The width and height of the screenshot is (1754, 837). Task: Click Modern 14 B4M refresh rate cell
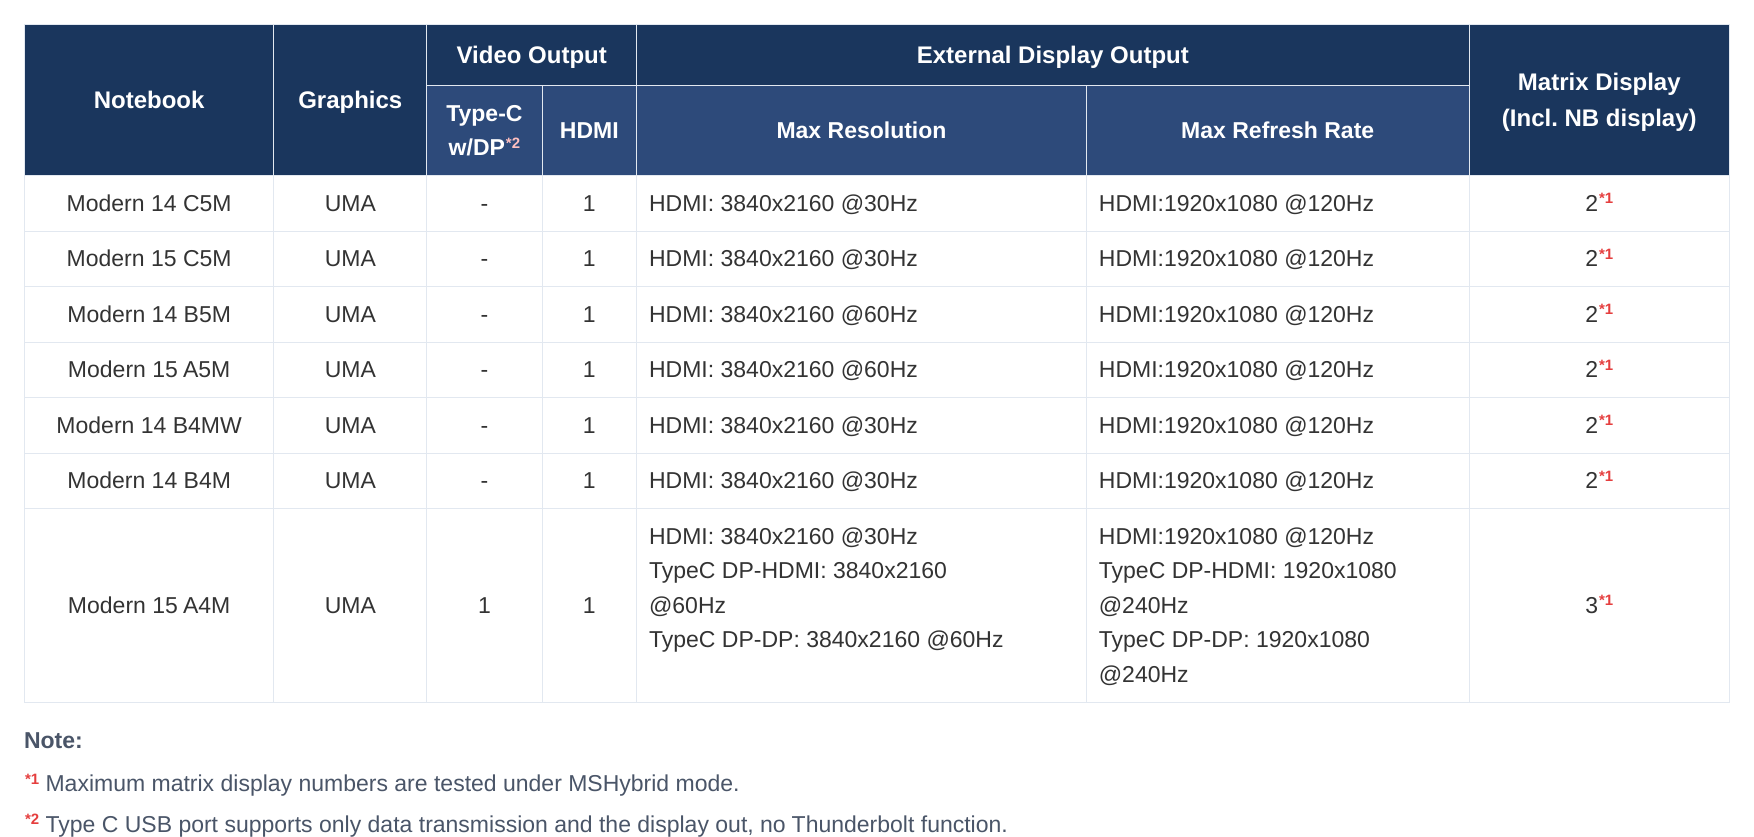pyautogui.click(x=1277, y=481)
